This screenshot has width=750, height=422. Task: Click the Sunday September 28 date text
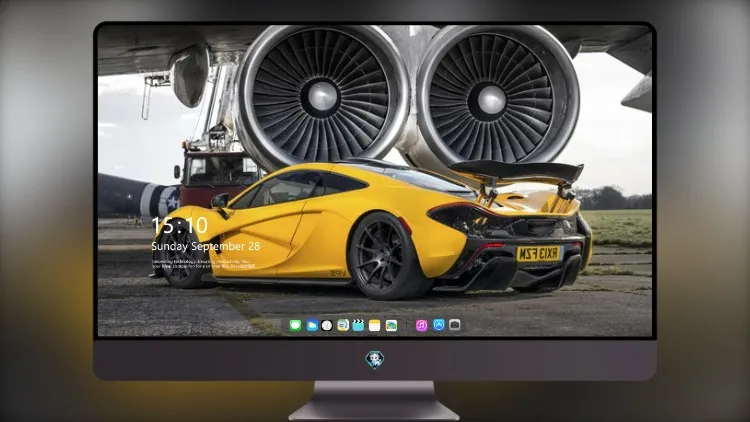point(206,246)
